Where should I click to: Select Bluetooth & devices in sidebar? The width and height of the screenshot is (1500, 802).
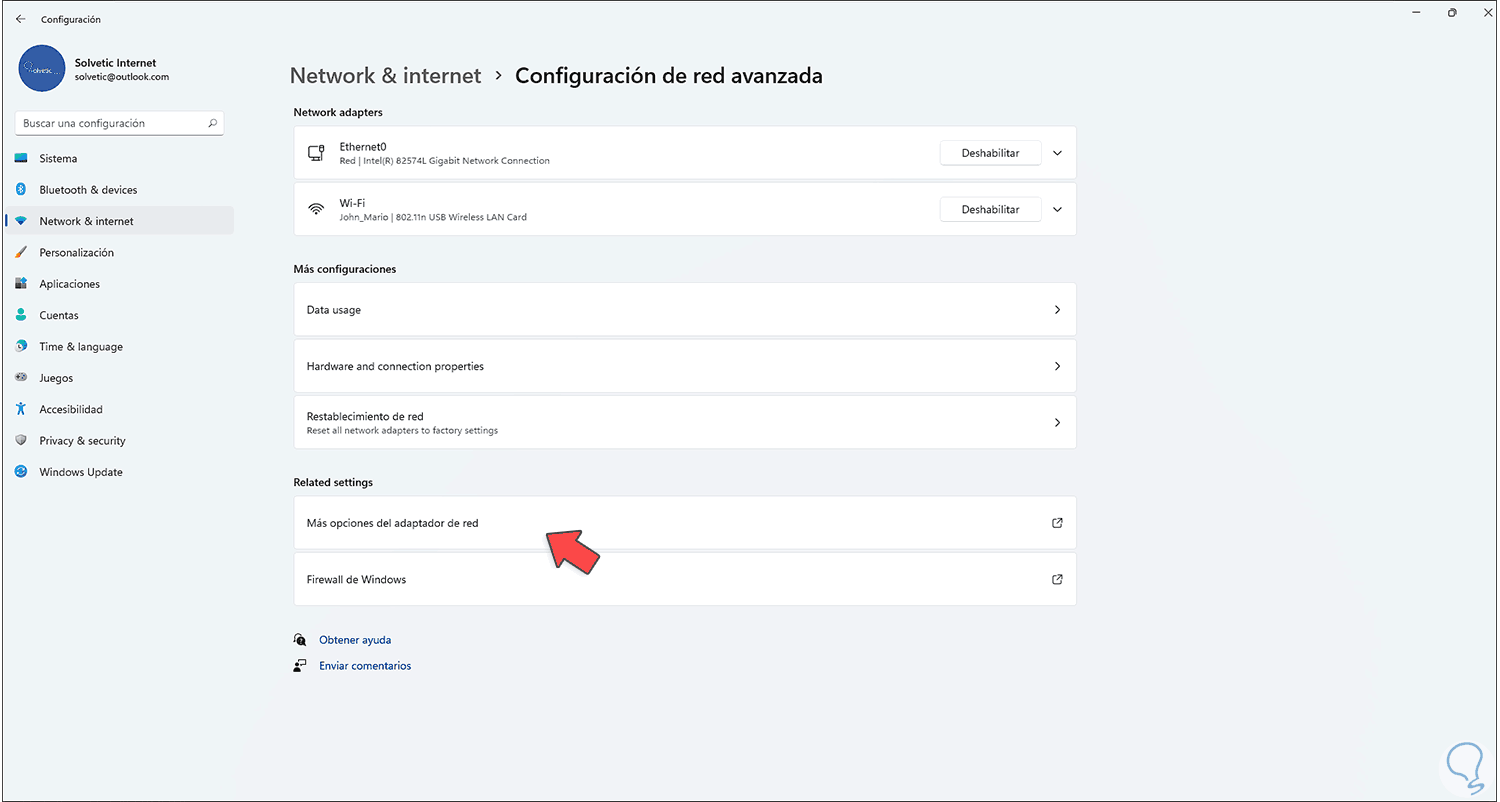tap(88, 190)
